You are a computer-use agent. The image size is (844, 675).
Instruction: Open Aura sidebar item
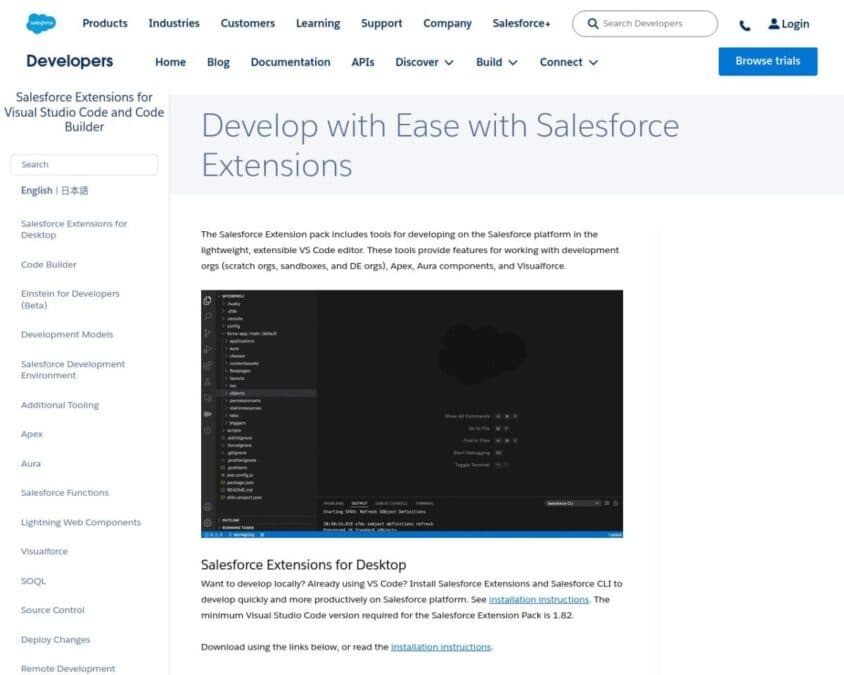coord(31,463)
